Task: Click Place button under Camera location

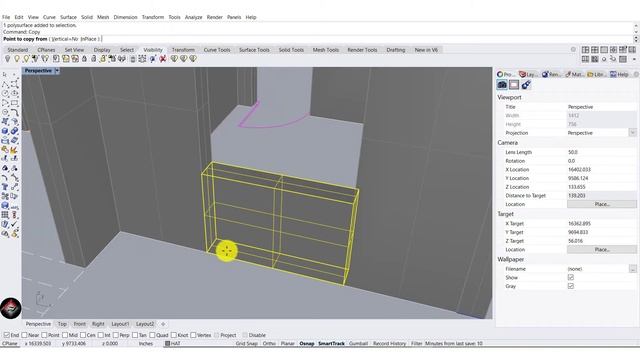Action: [602, 204]
